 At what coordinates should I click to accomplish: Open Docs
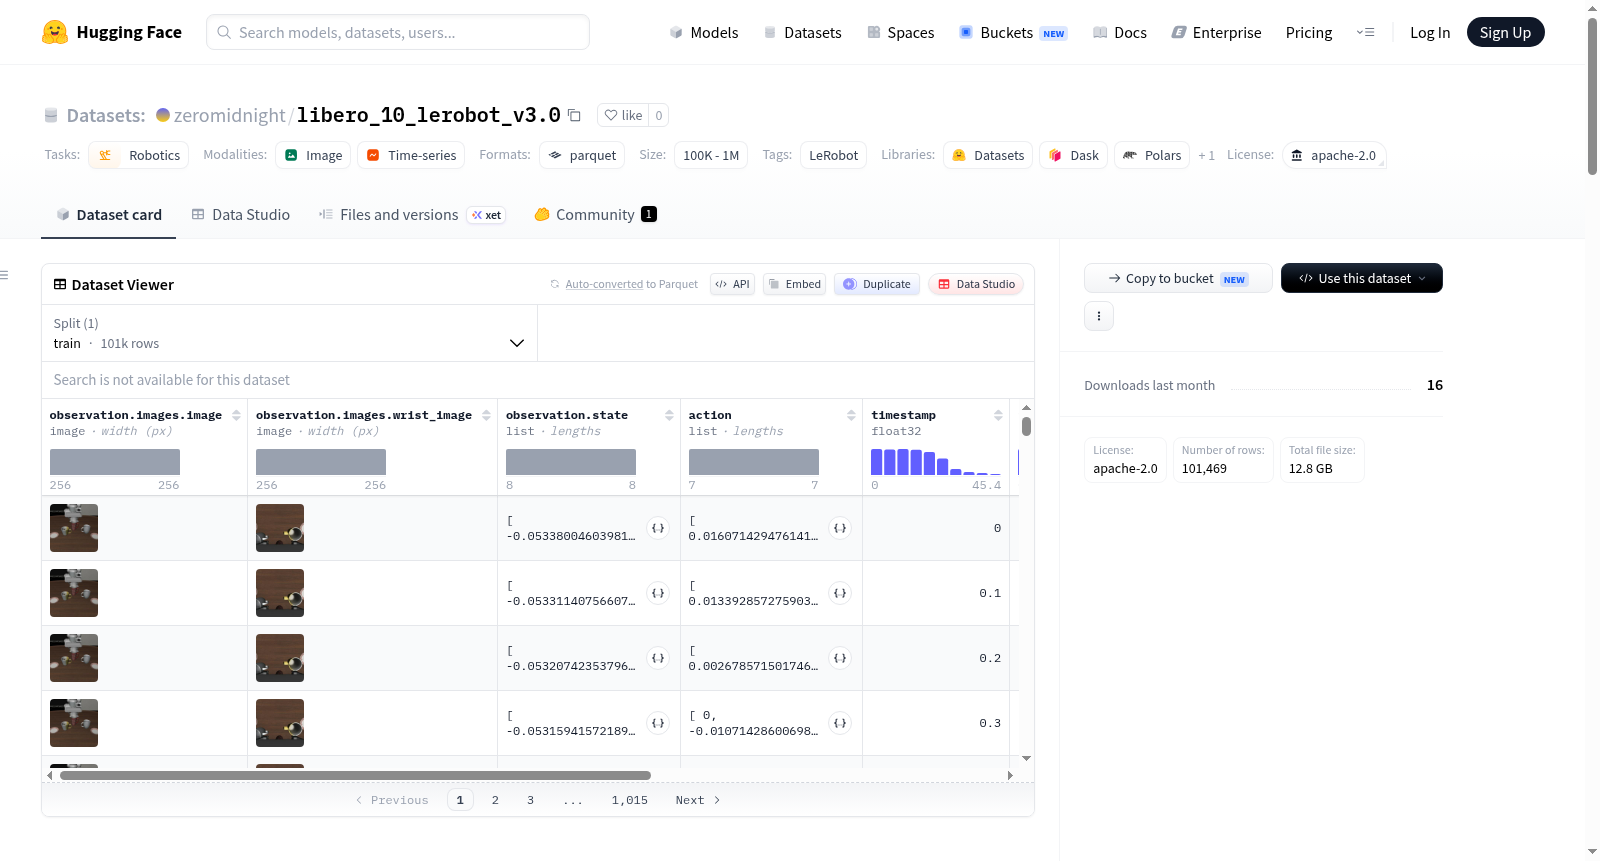click(x=1119, y=32)
